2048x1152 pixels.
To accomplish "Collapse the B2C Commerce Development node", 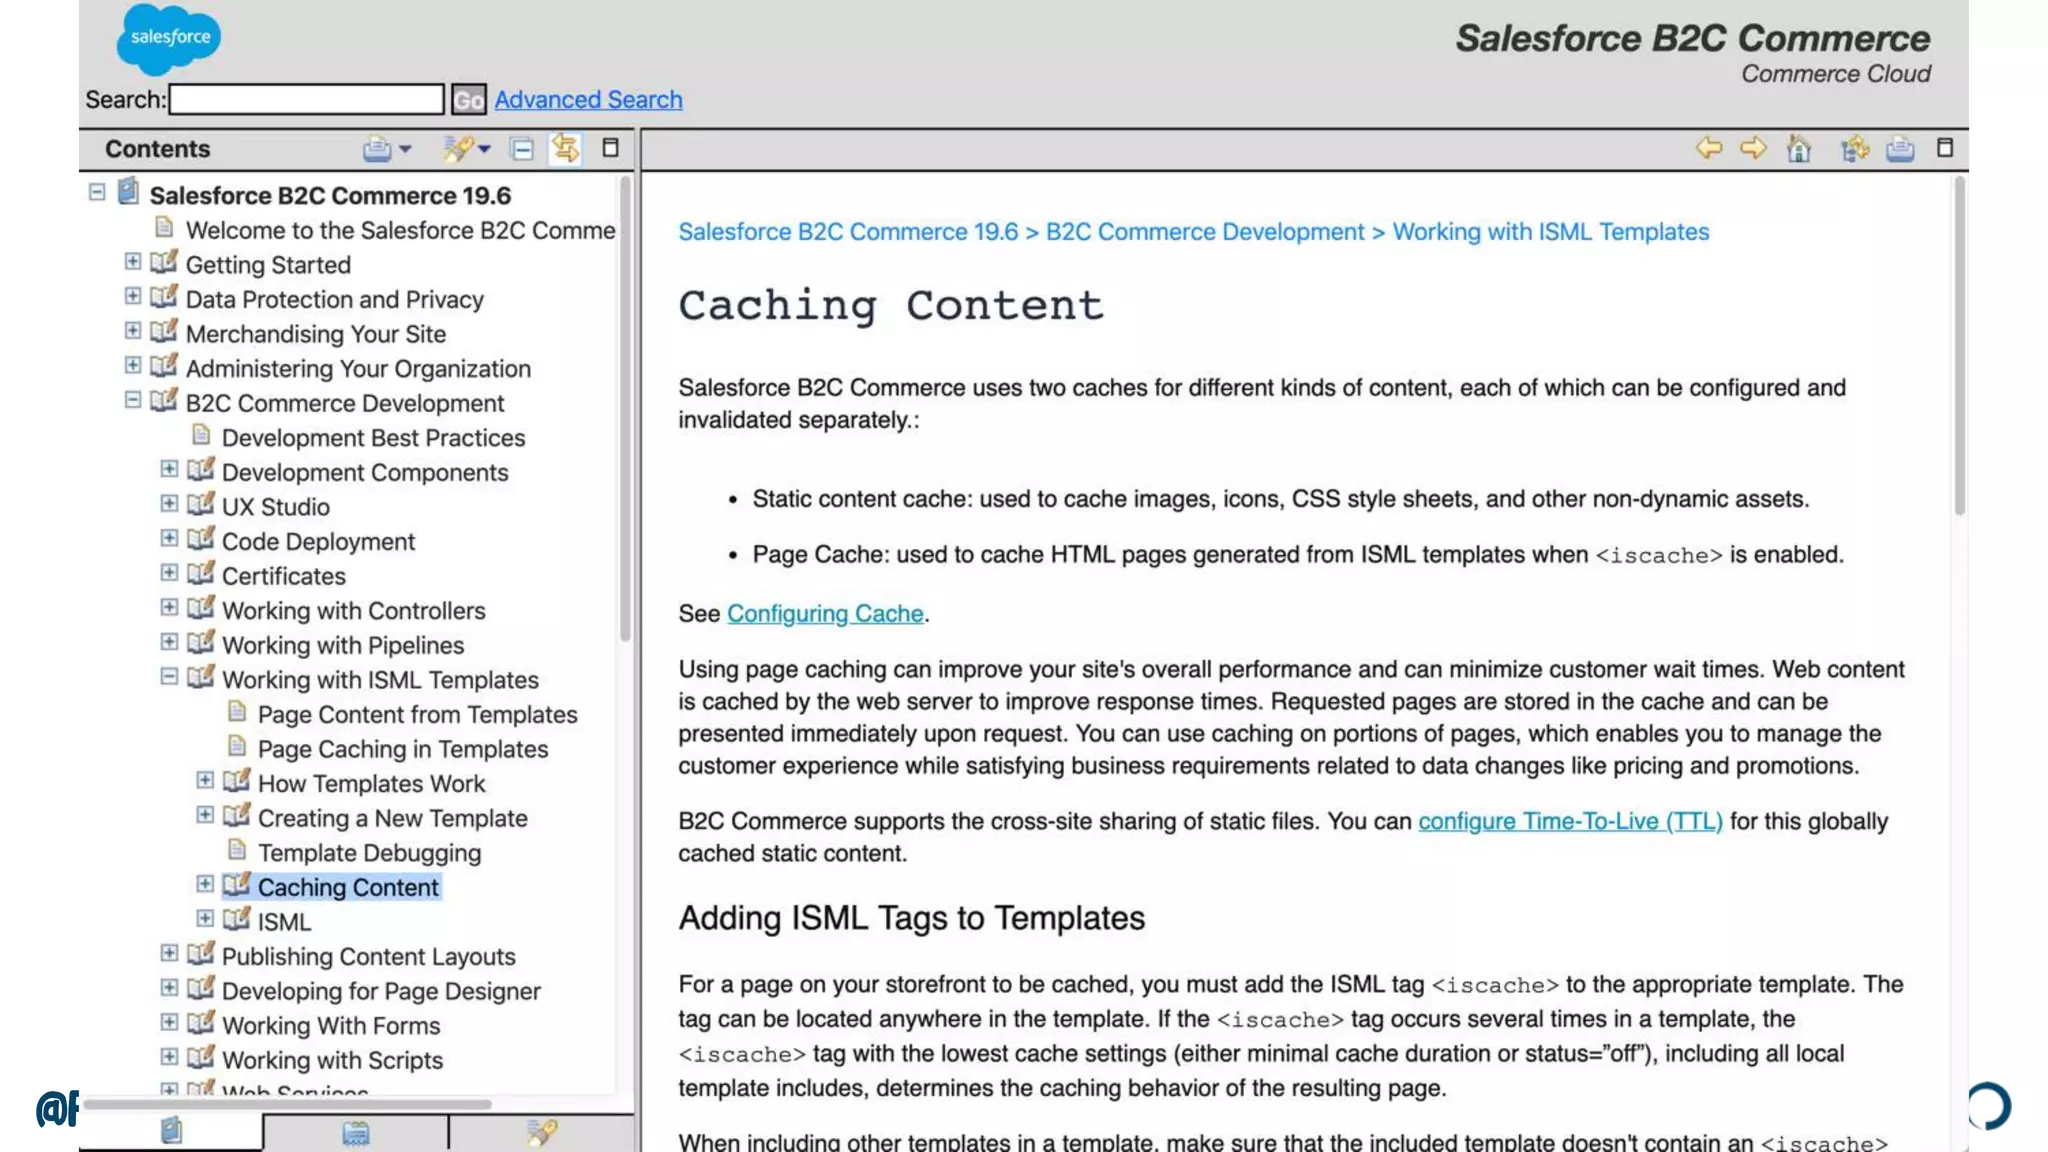I will click(132, 400).
